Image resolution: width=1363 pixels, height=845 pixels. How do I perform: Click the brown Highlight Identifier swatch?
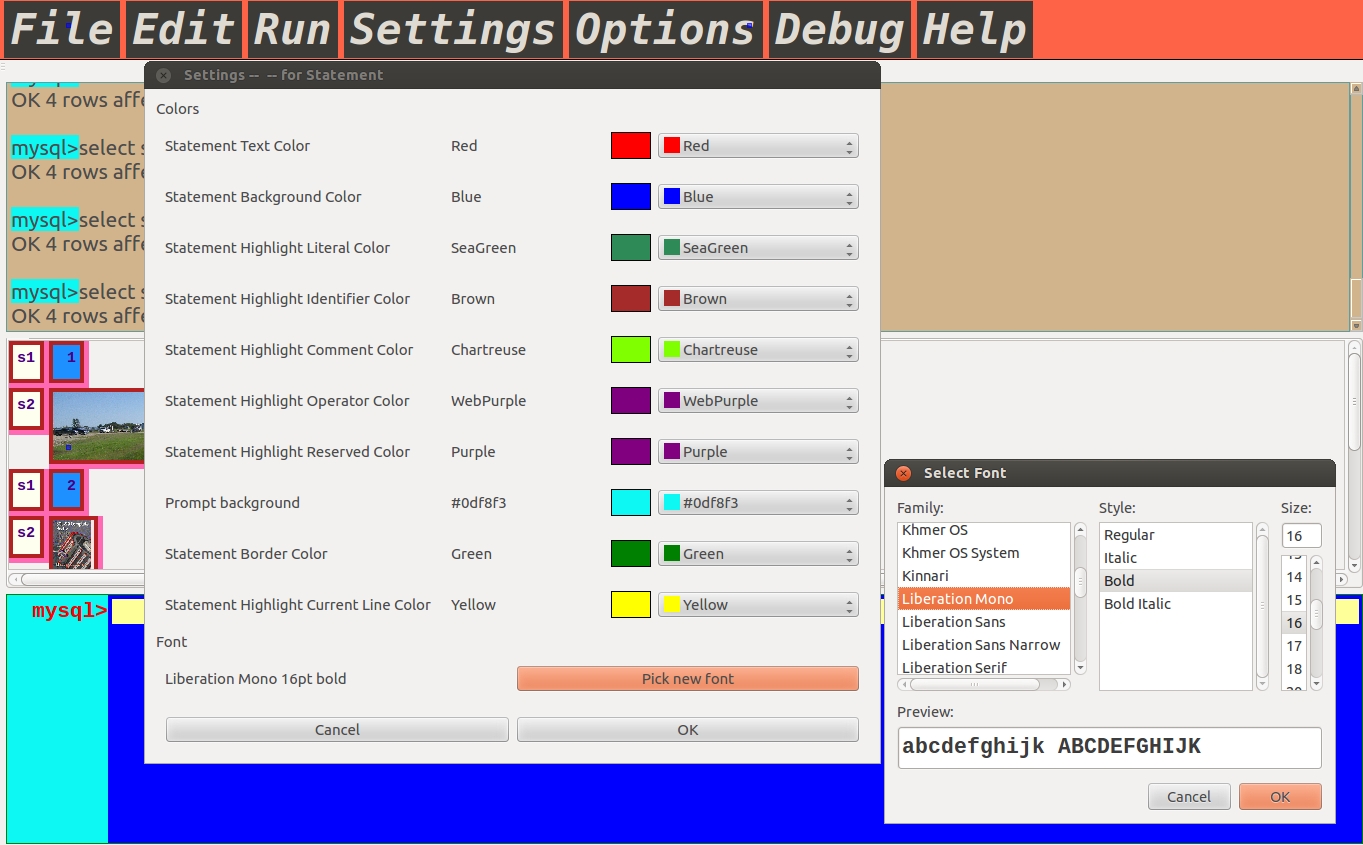(x=631, y=299)
